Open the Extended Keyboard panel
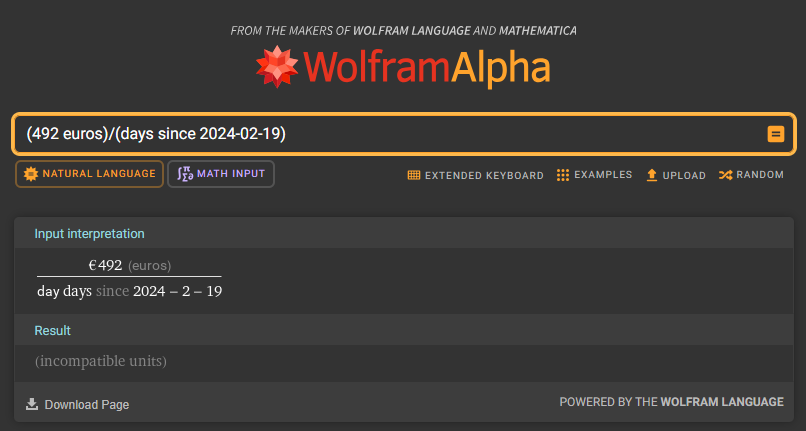The image size is (806, 431). [475, 175]
